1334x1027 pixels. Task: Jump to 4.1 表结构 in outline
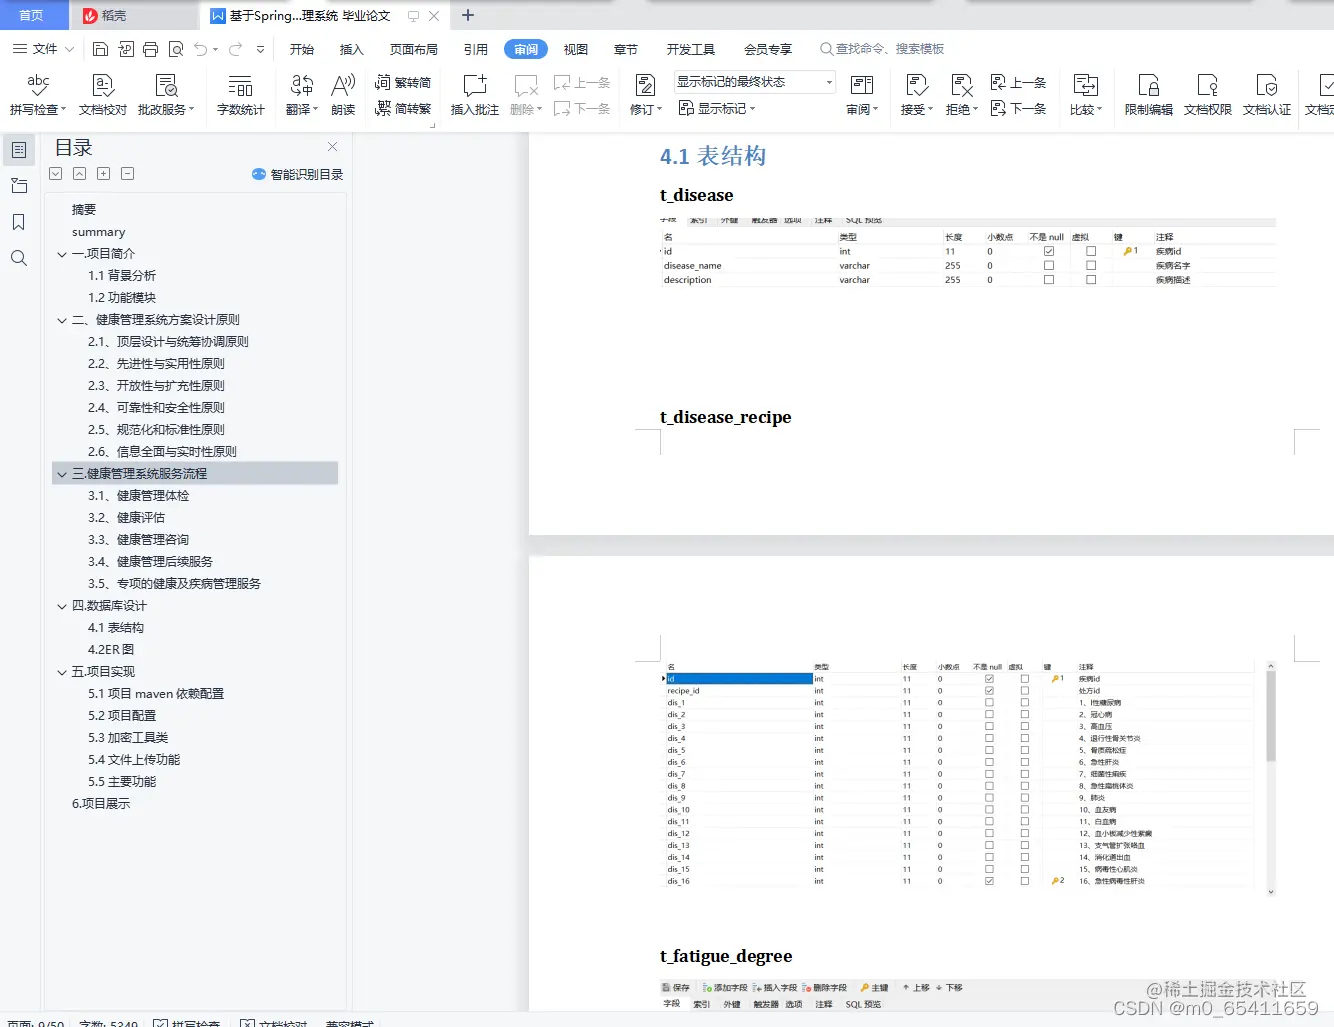click(116, 628)
